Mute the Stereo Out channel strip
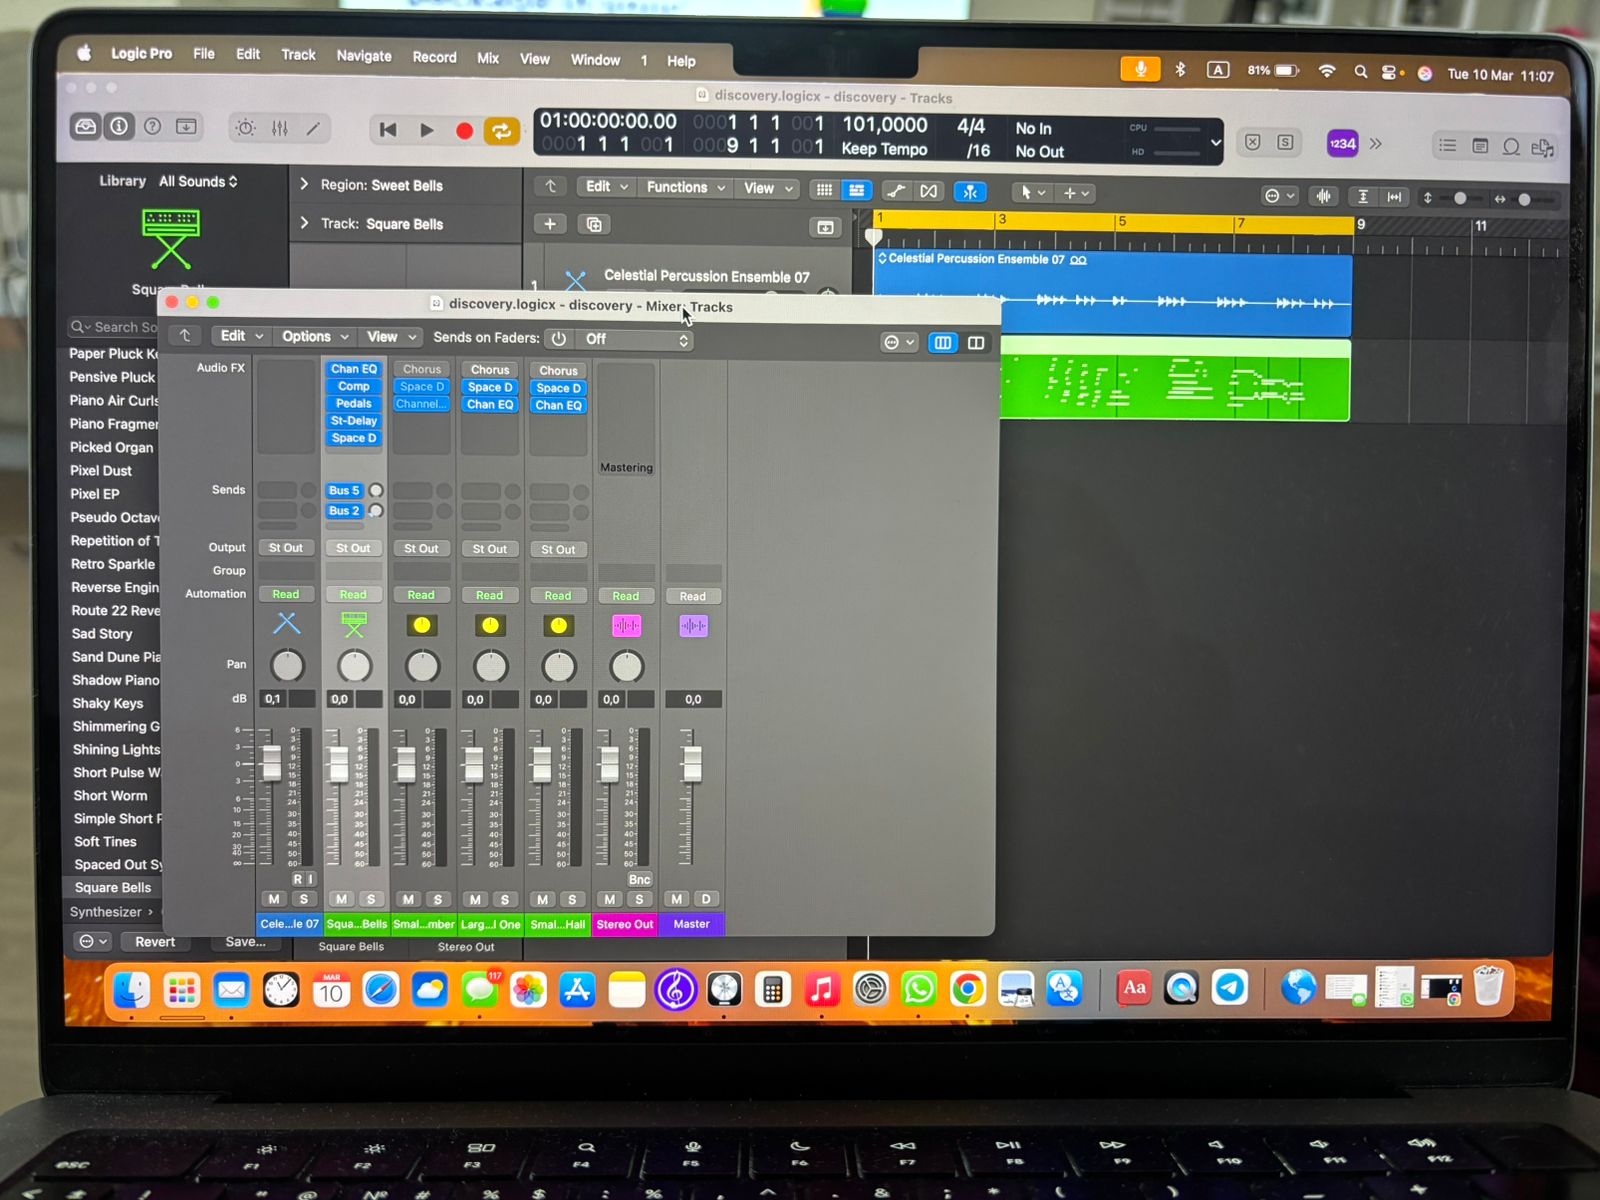 [x=609, y=899]
